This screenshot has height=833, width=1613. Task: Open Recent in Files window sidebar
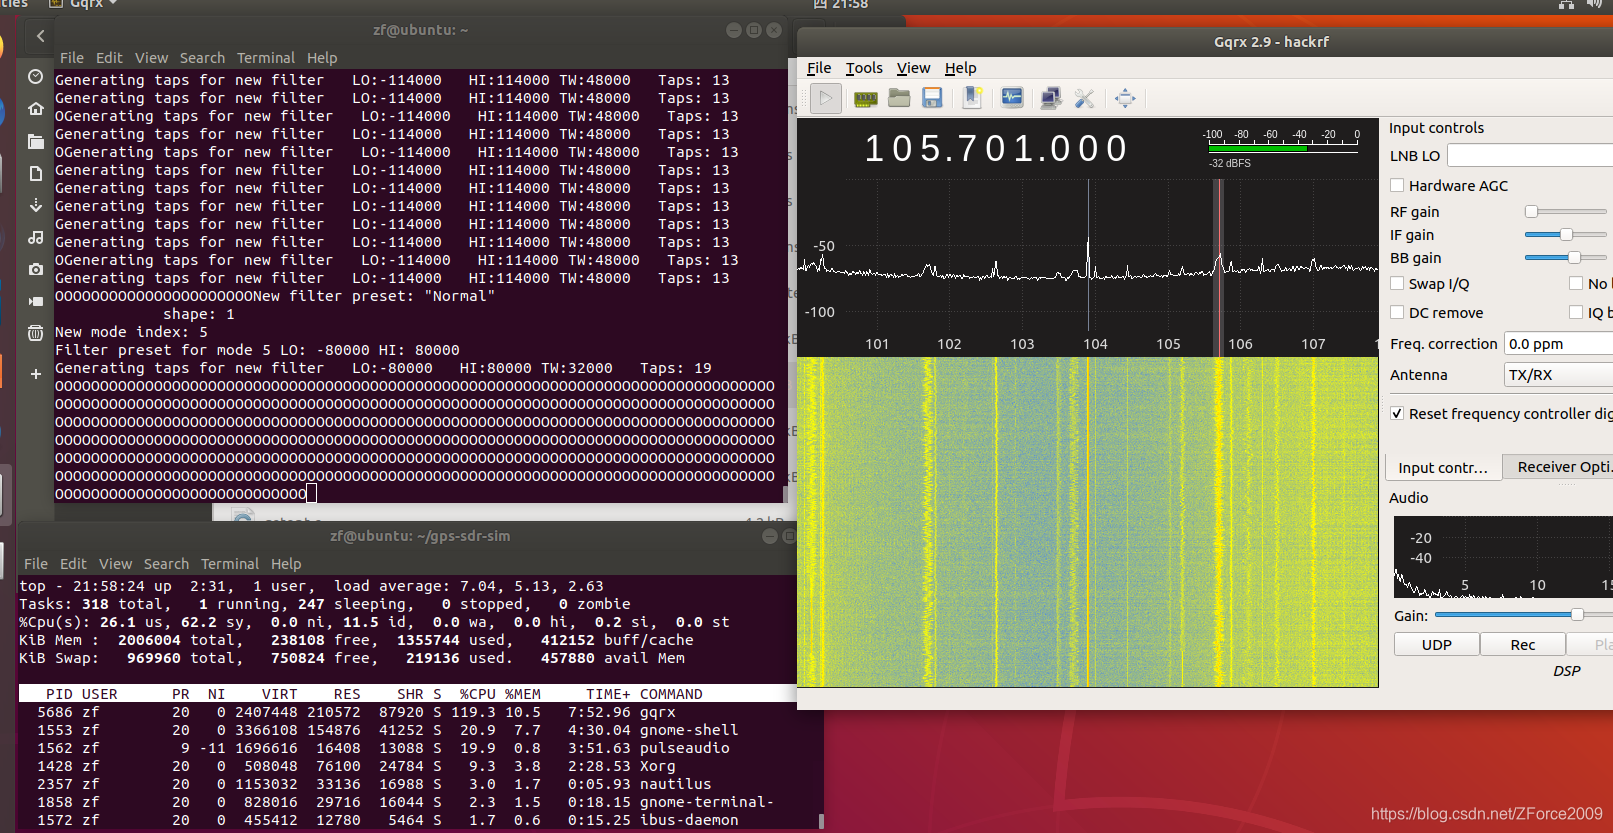click(x=35, y=77)
